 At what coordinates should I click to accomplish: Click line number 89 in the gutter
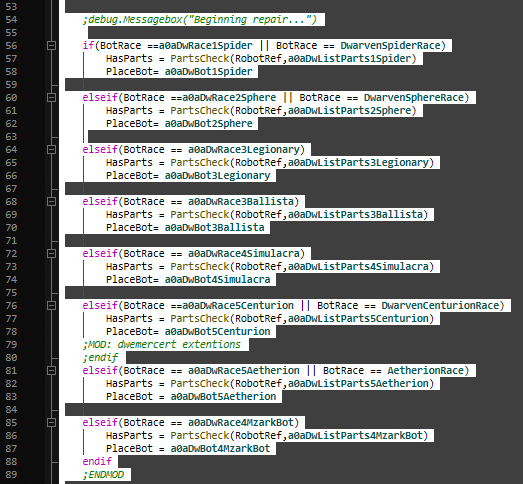point(11,475)
